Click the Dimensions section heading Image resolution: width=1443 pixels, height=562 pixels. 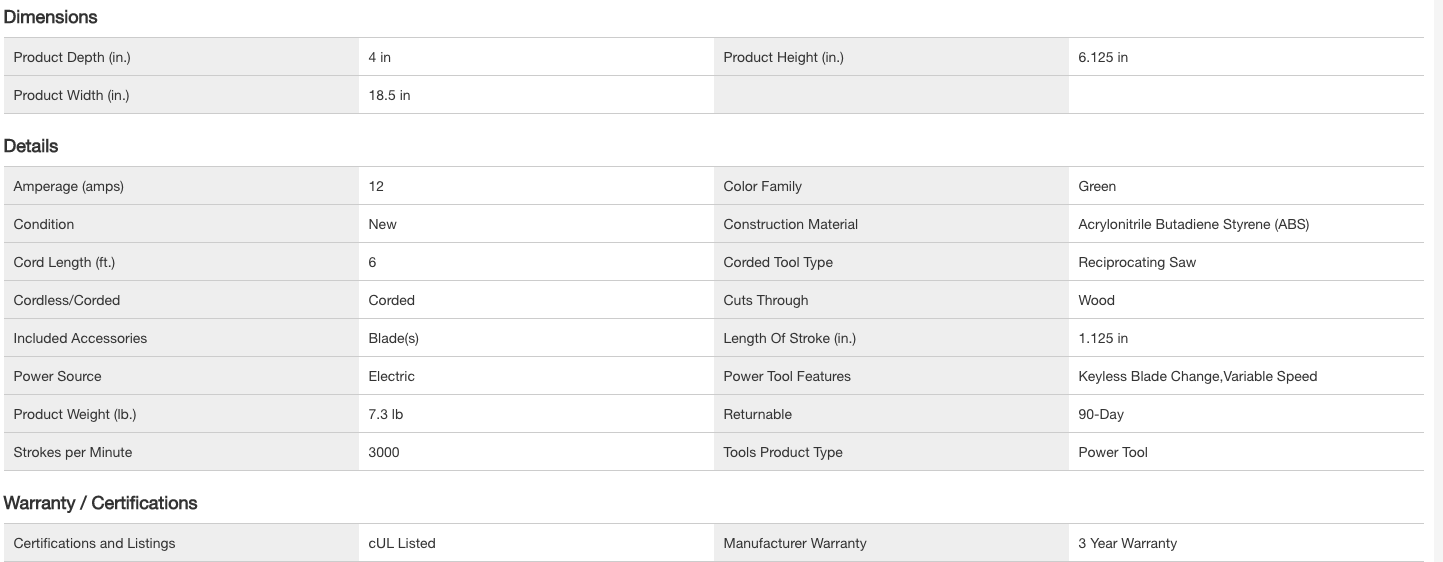click(x=50, y=17)
